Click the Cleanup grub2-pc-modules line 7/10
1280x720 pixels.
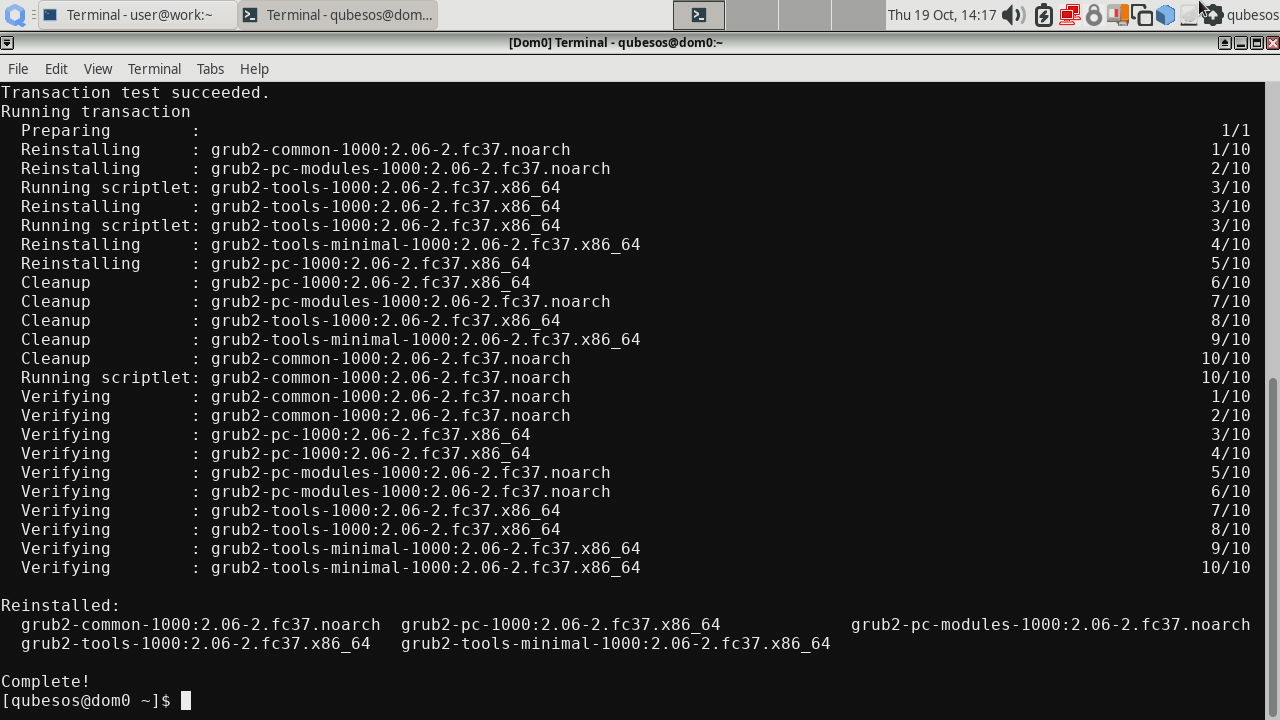click(x=635, y=302)
